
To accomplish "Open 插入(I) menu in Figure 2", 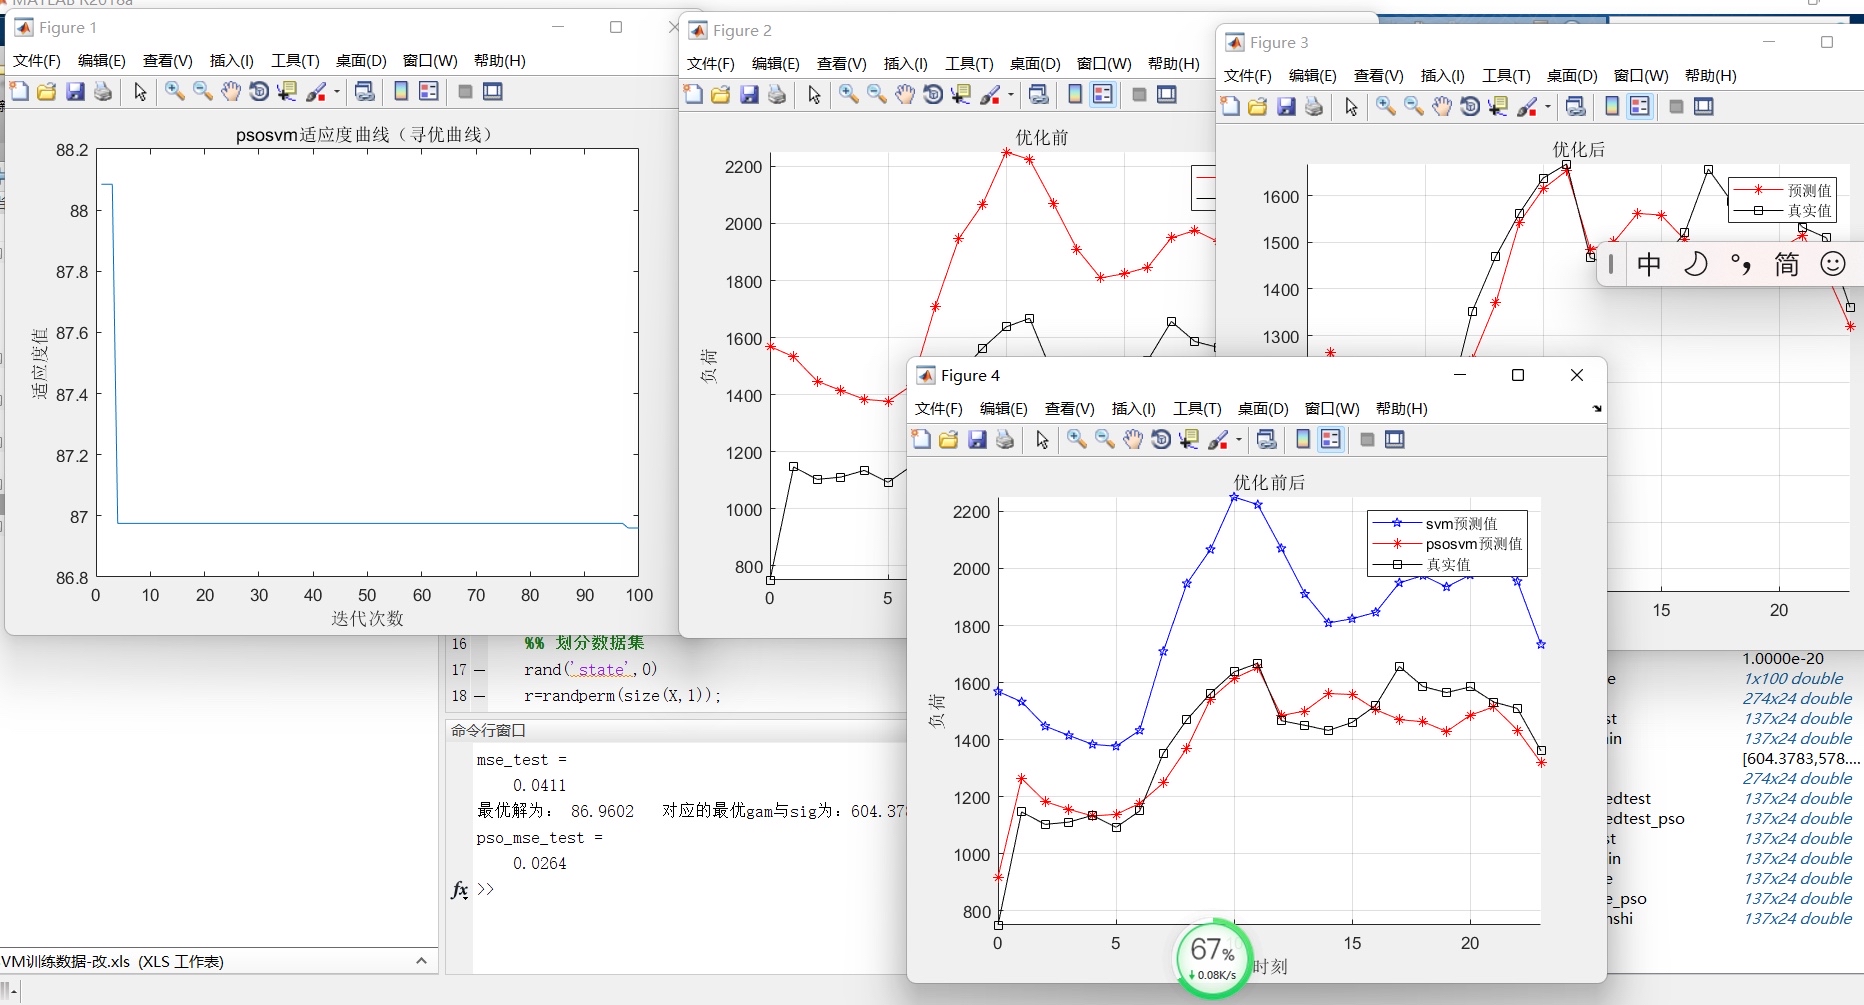I will tap(906, 64).
